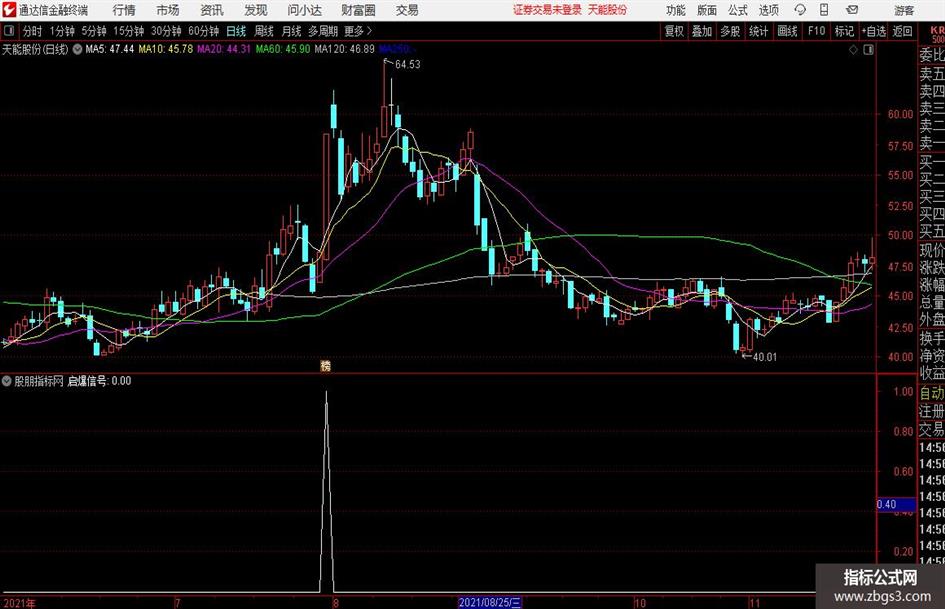The height and width of the screenshot is (609, 945).
Task: Select the 日线 daily period
Action: pyautogui.click(x=236, y=31)
